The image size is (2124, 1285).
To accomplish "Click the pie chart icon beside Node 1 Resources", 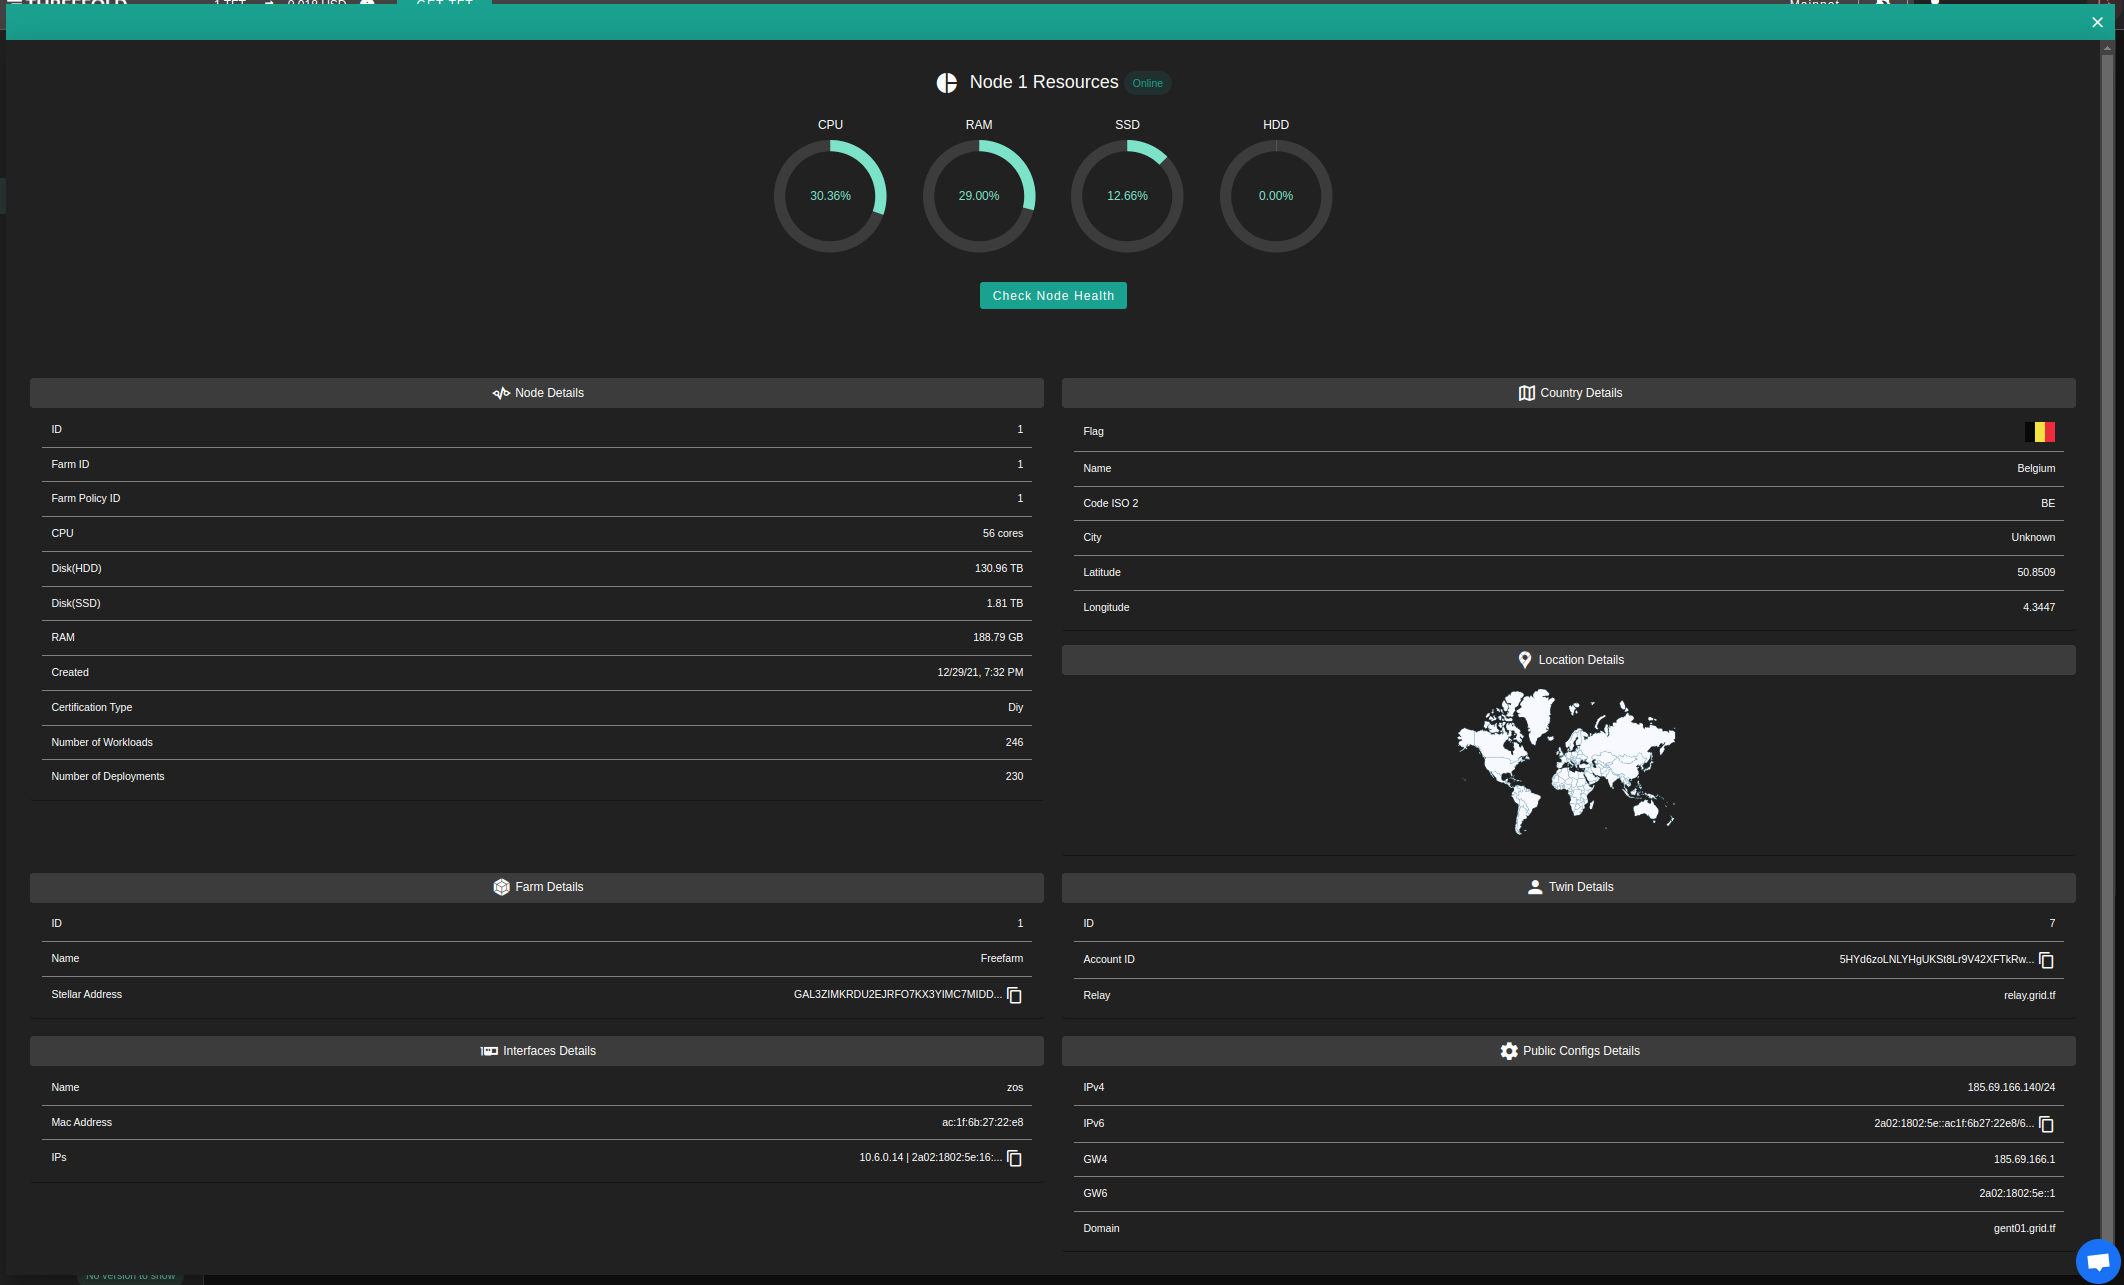I will click(x=946, y=83).
